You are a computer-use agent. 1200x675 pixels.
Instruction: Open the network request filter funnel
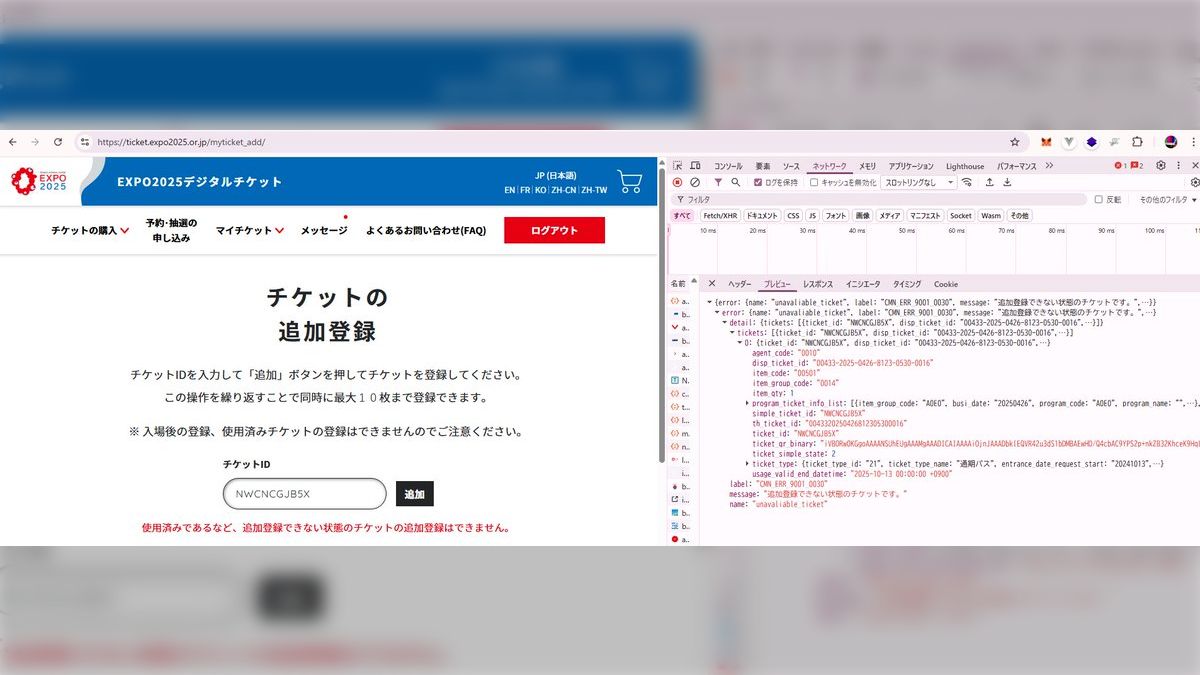point(718,182)
